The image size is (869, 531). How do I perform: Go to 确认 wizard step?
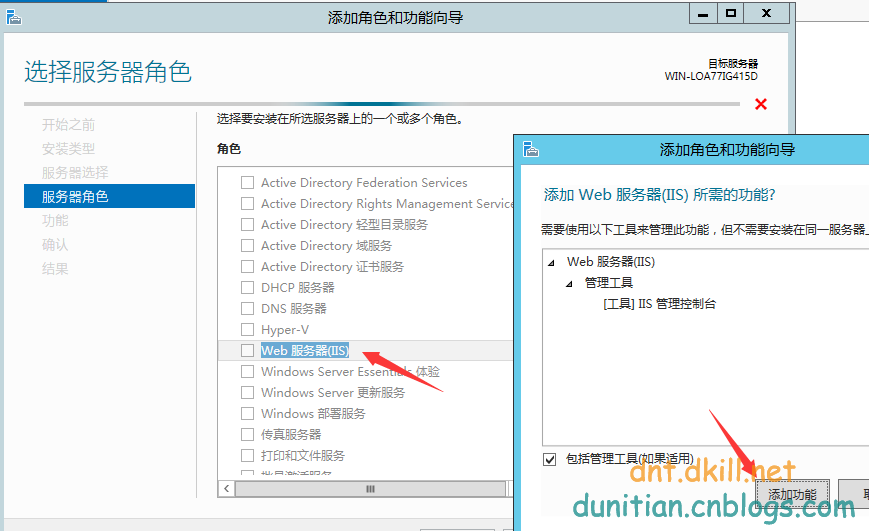(x=55, y=244)
